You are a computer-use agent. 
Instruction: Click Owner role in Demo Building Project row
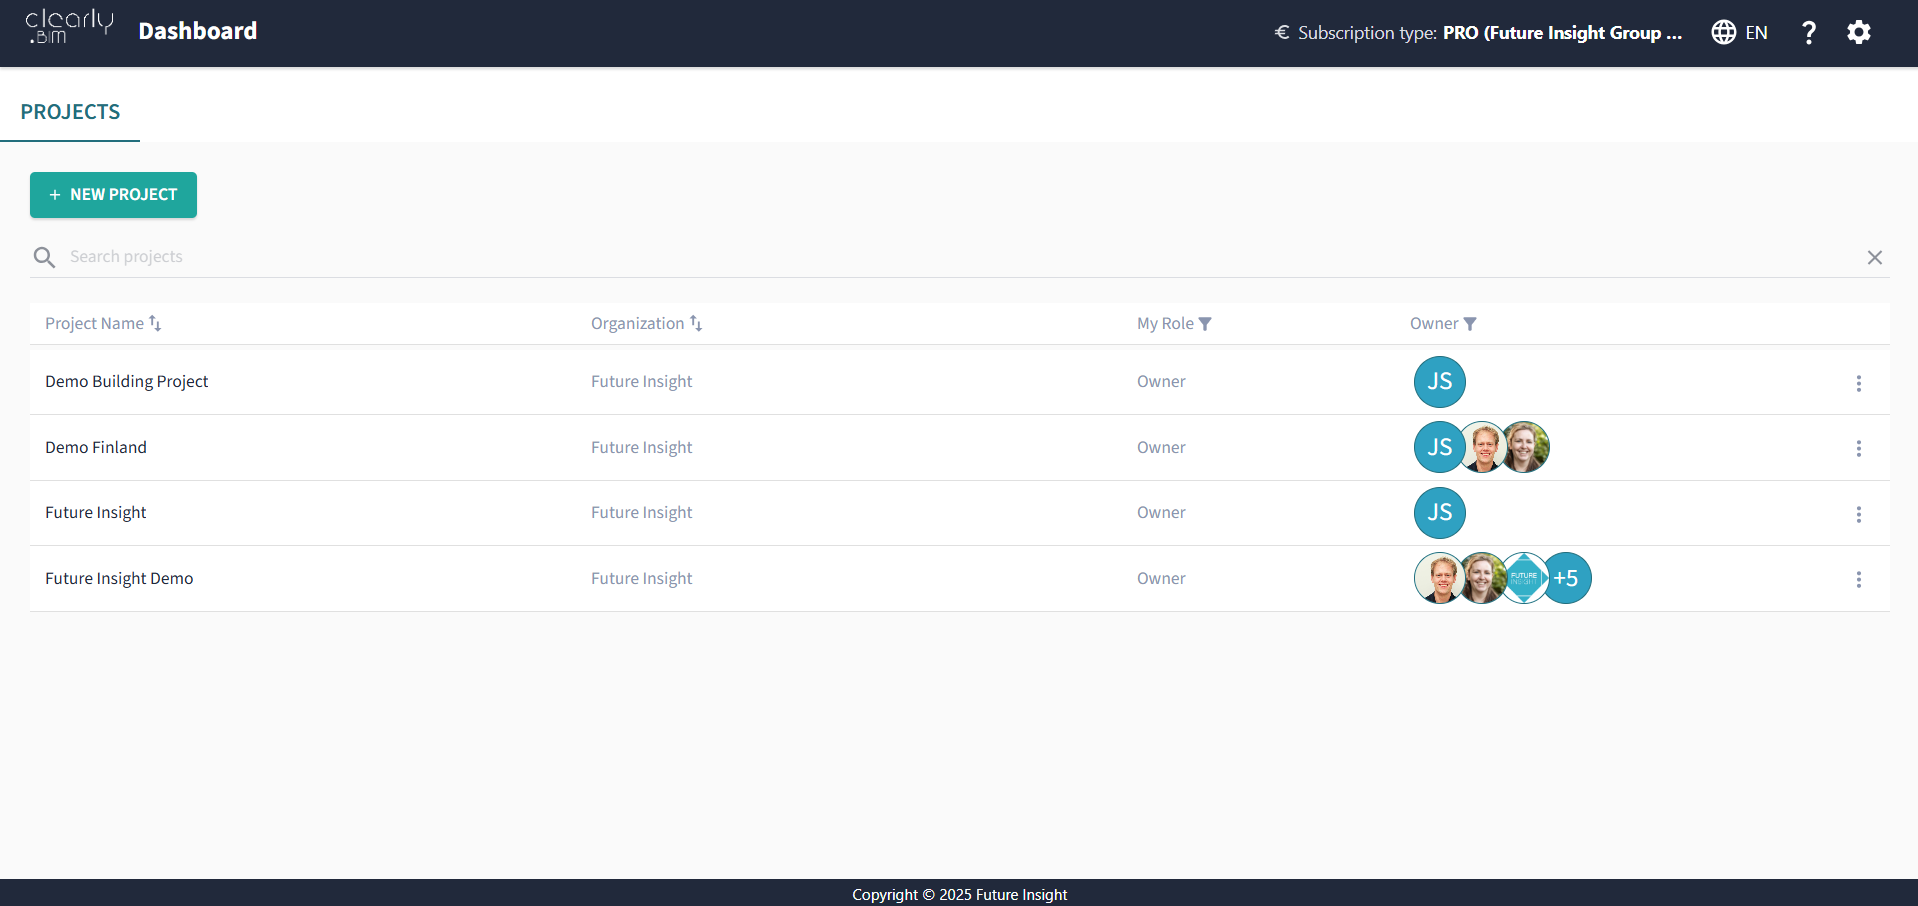point(1161,381)
